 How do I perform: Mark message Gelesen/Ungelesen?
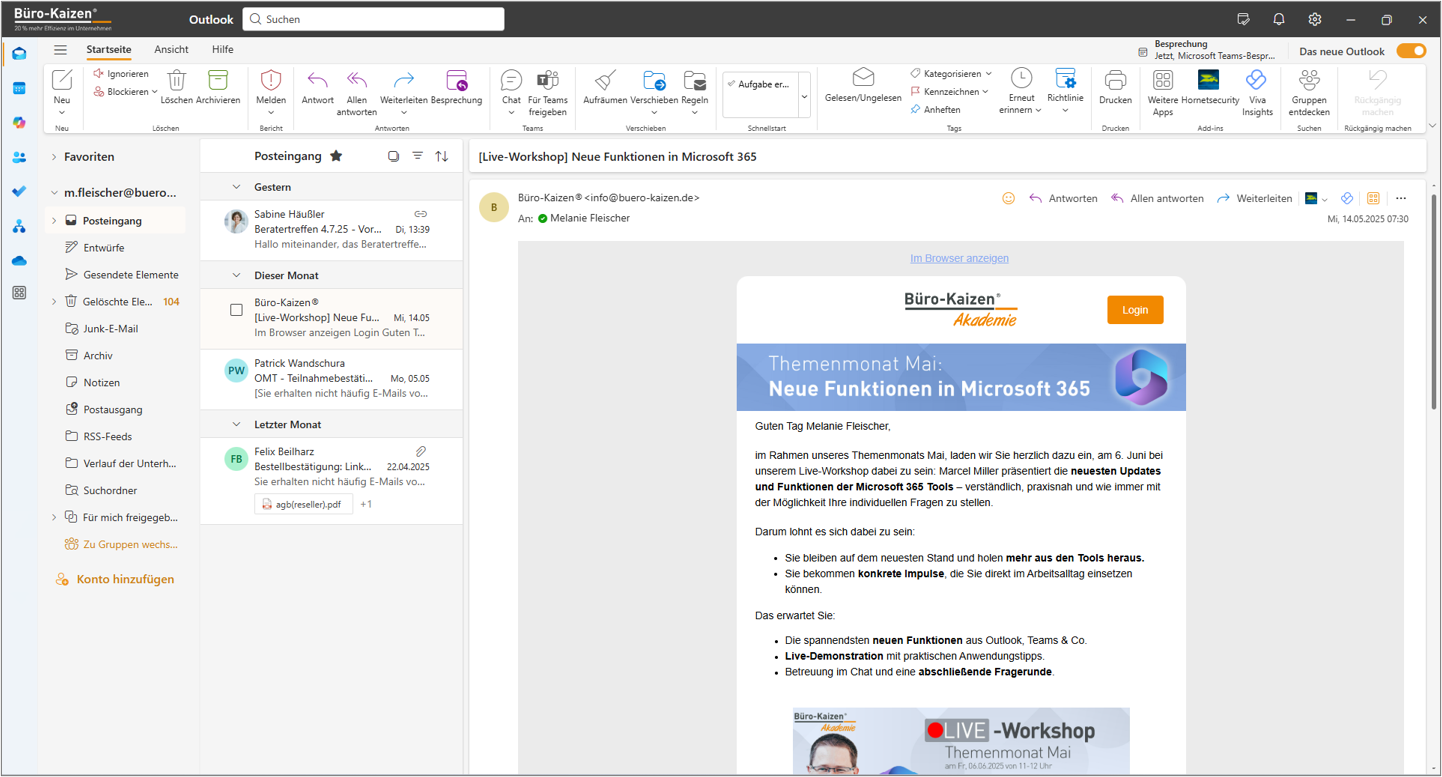[x=863, y=86]
